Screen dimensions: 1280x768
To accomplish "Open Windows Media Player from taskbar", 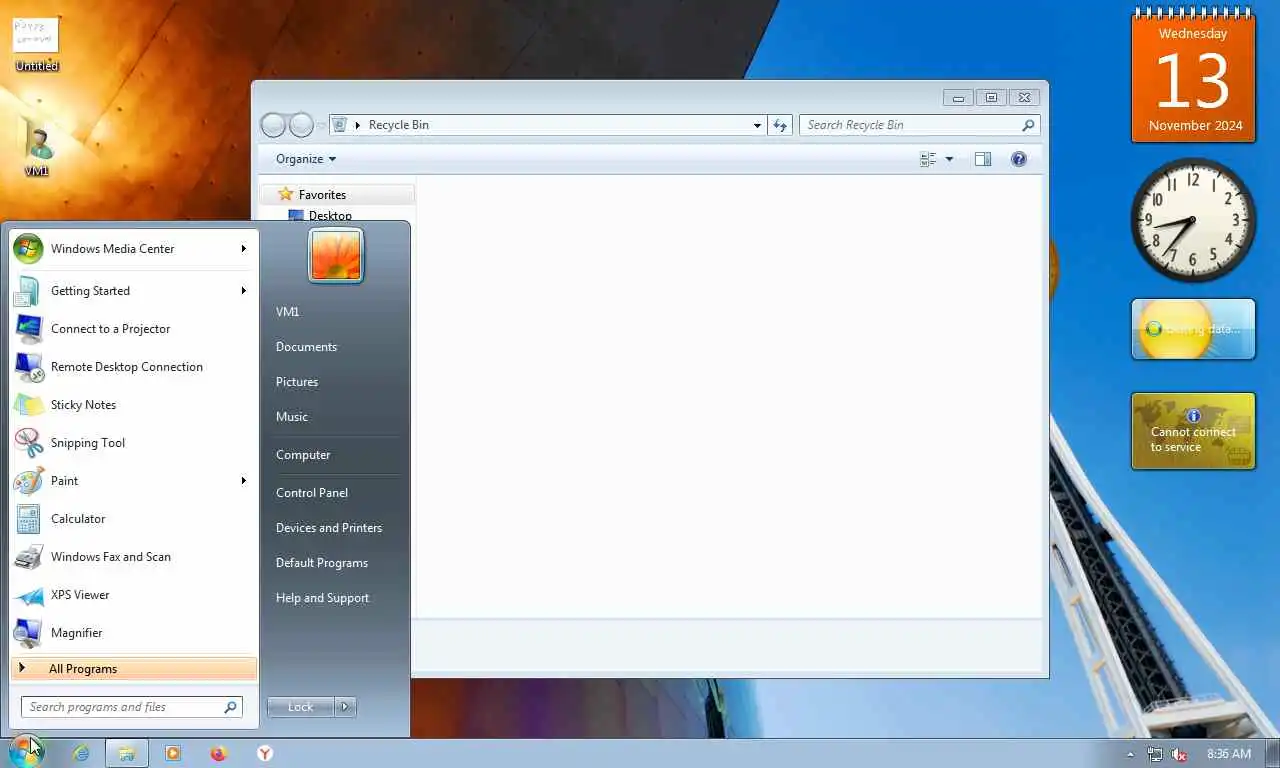I will point(173,754).
